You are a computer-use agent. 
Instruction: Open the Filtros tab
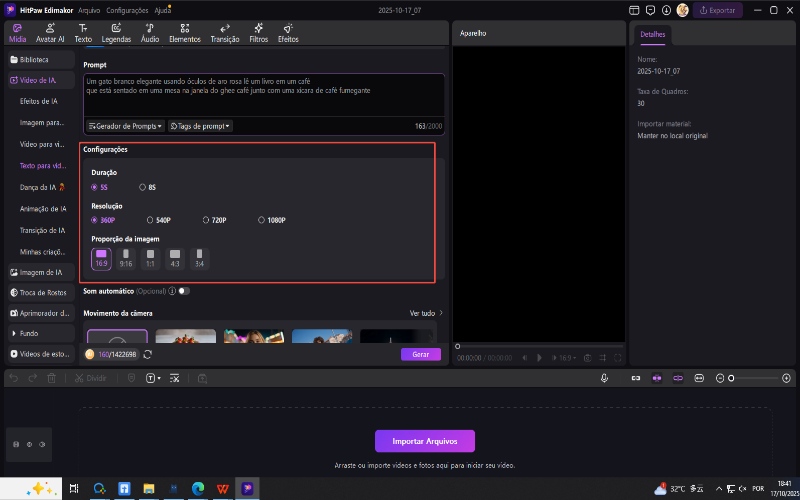point(259,33)
